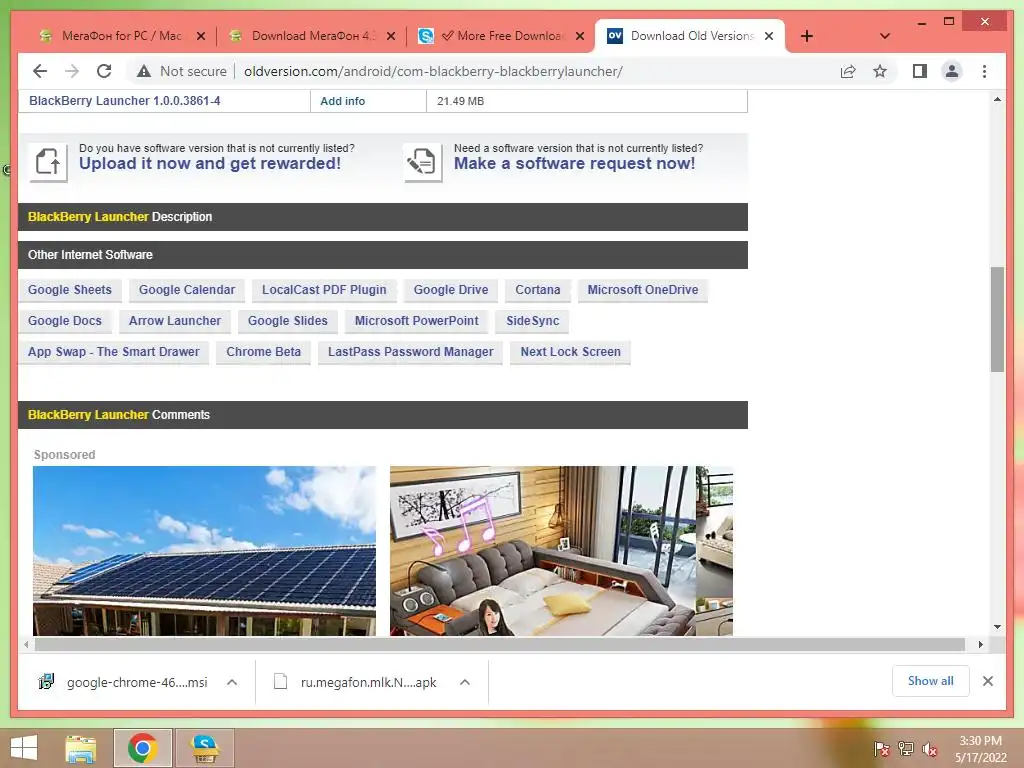This screenshot has height=768, width=1024.
Task: Close the Download Old Versions tab
Action: pos(769,37)
